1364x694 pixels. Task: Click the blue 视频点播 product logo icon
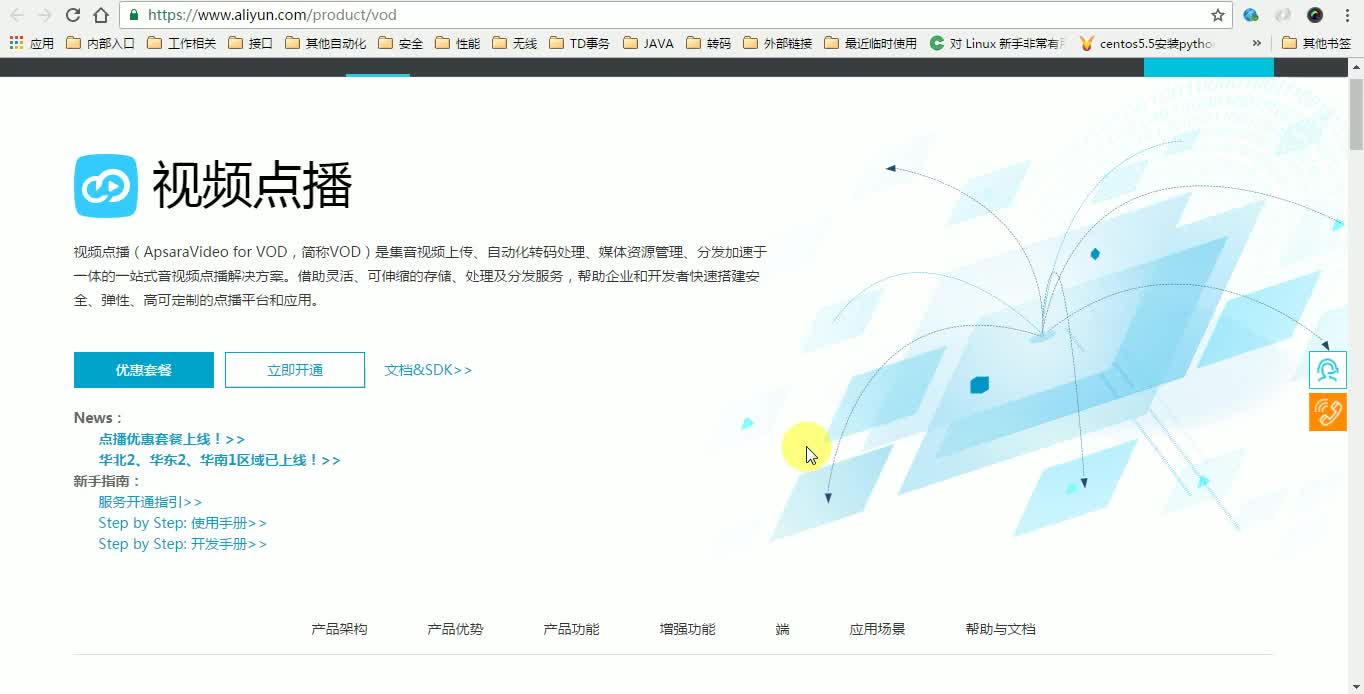(x=106, y=186)
